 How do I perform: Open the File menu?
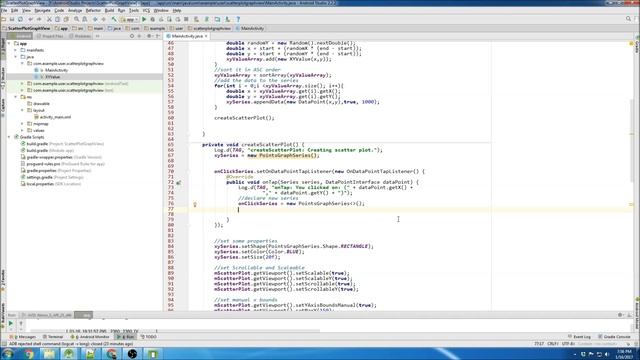click(x=4, y=10)
